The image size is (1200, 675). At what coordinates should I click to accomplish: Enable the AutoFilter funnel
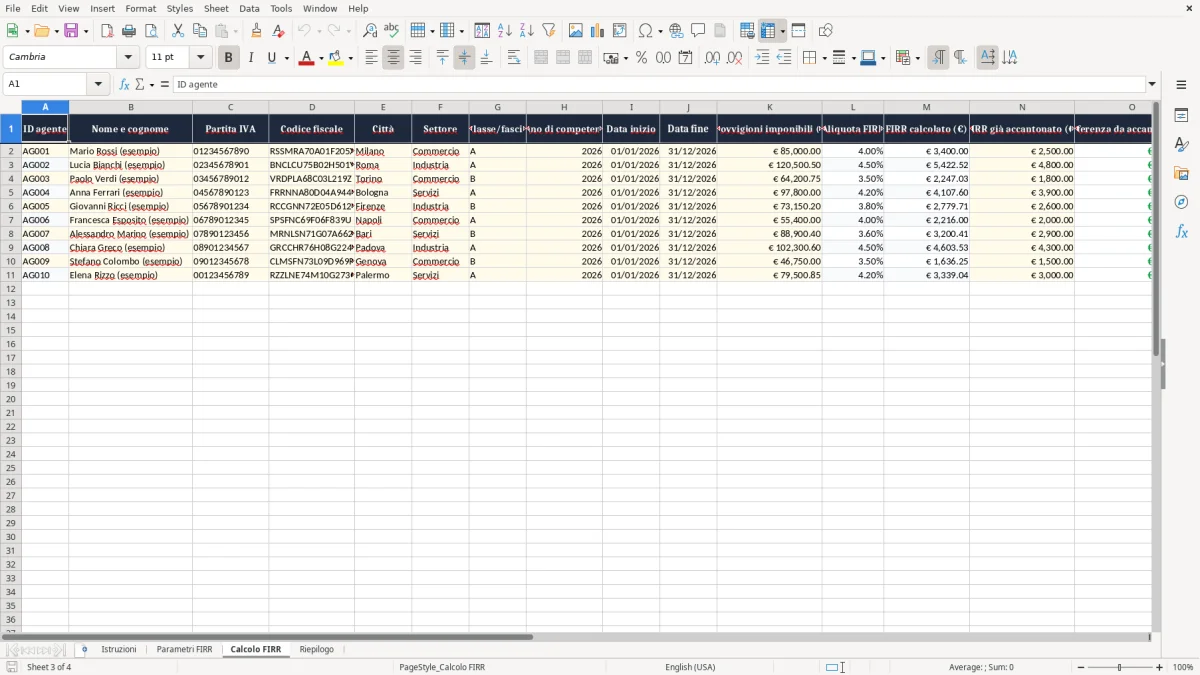[x=548, y=31]
